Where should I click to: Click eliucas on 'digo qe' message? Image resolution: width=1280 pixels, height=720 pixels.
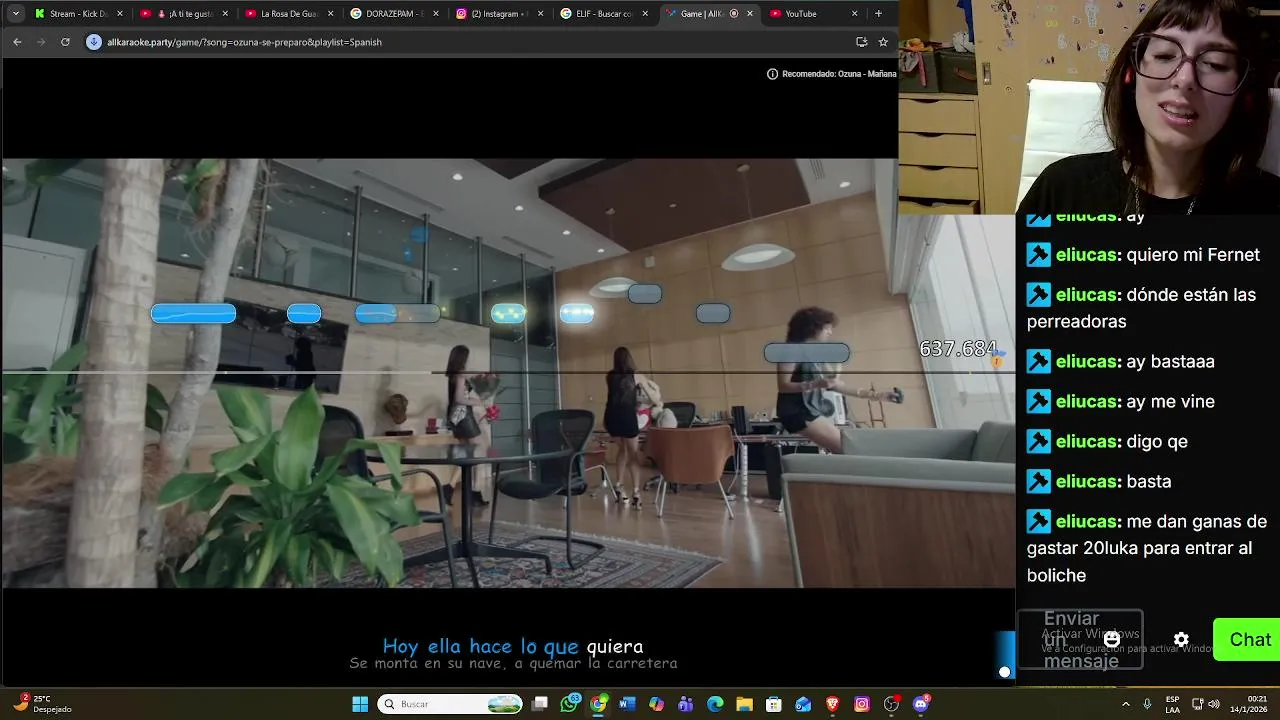point(1086,442)
